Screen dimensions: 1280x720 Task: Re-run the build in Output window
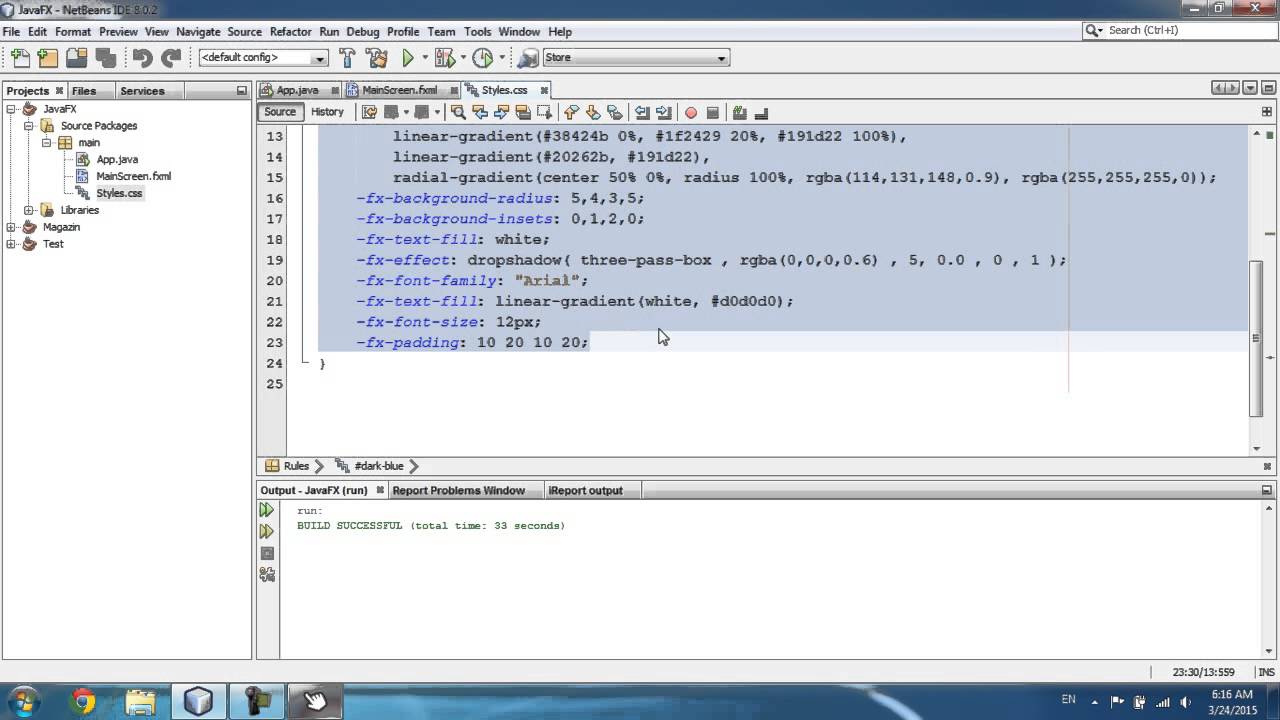(x=267, y=510)
